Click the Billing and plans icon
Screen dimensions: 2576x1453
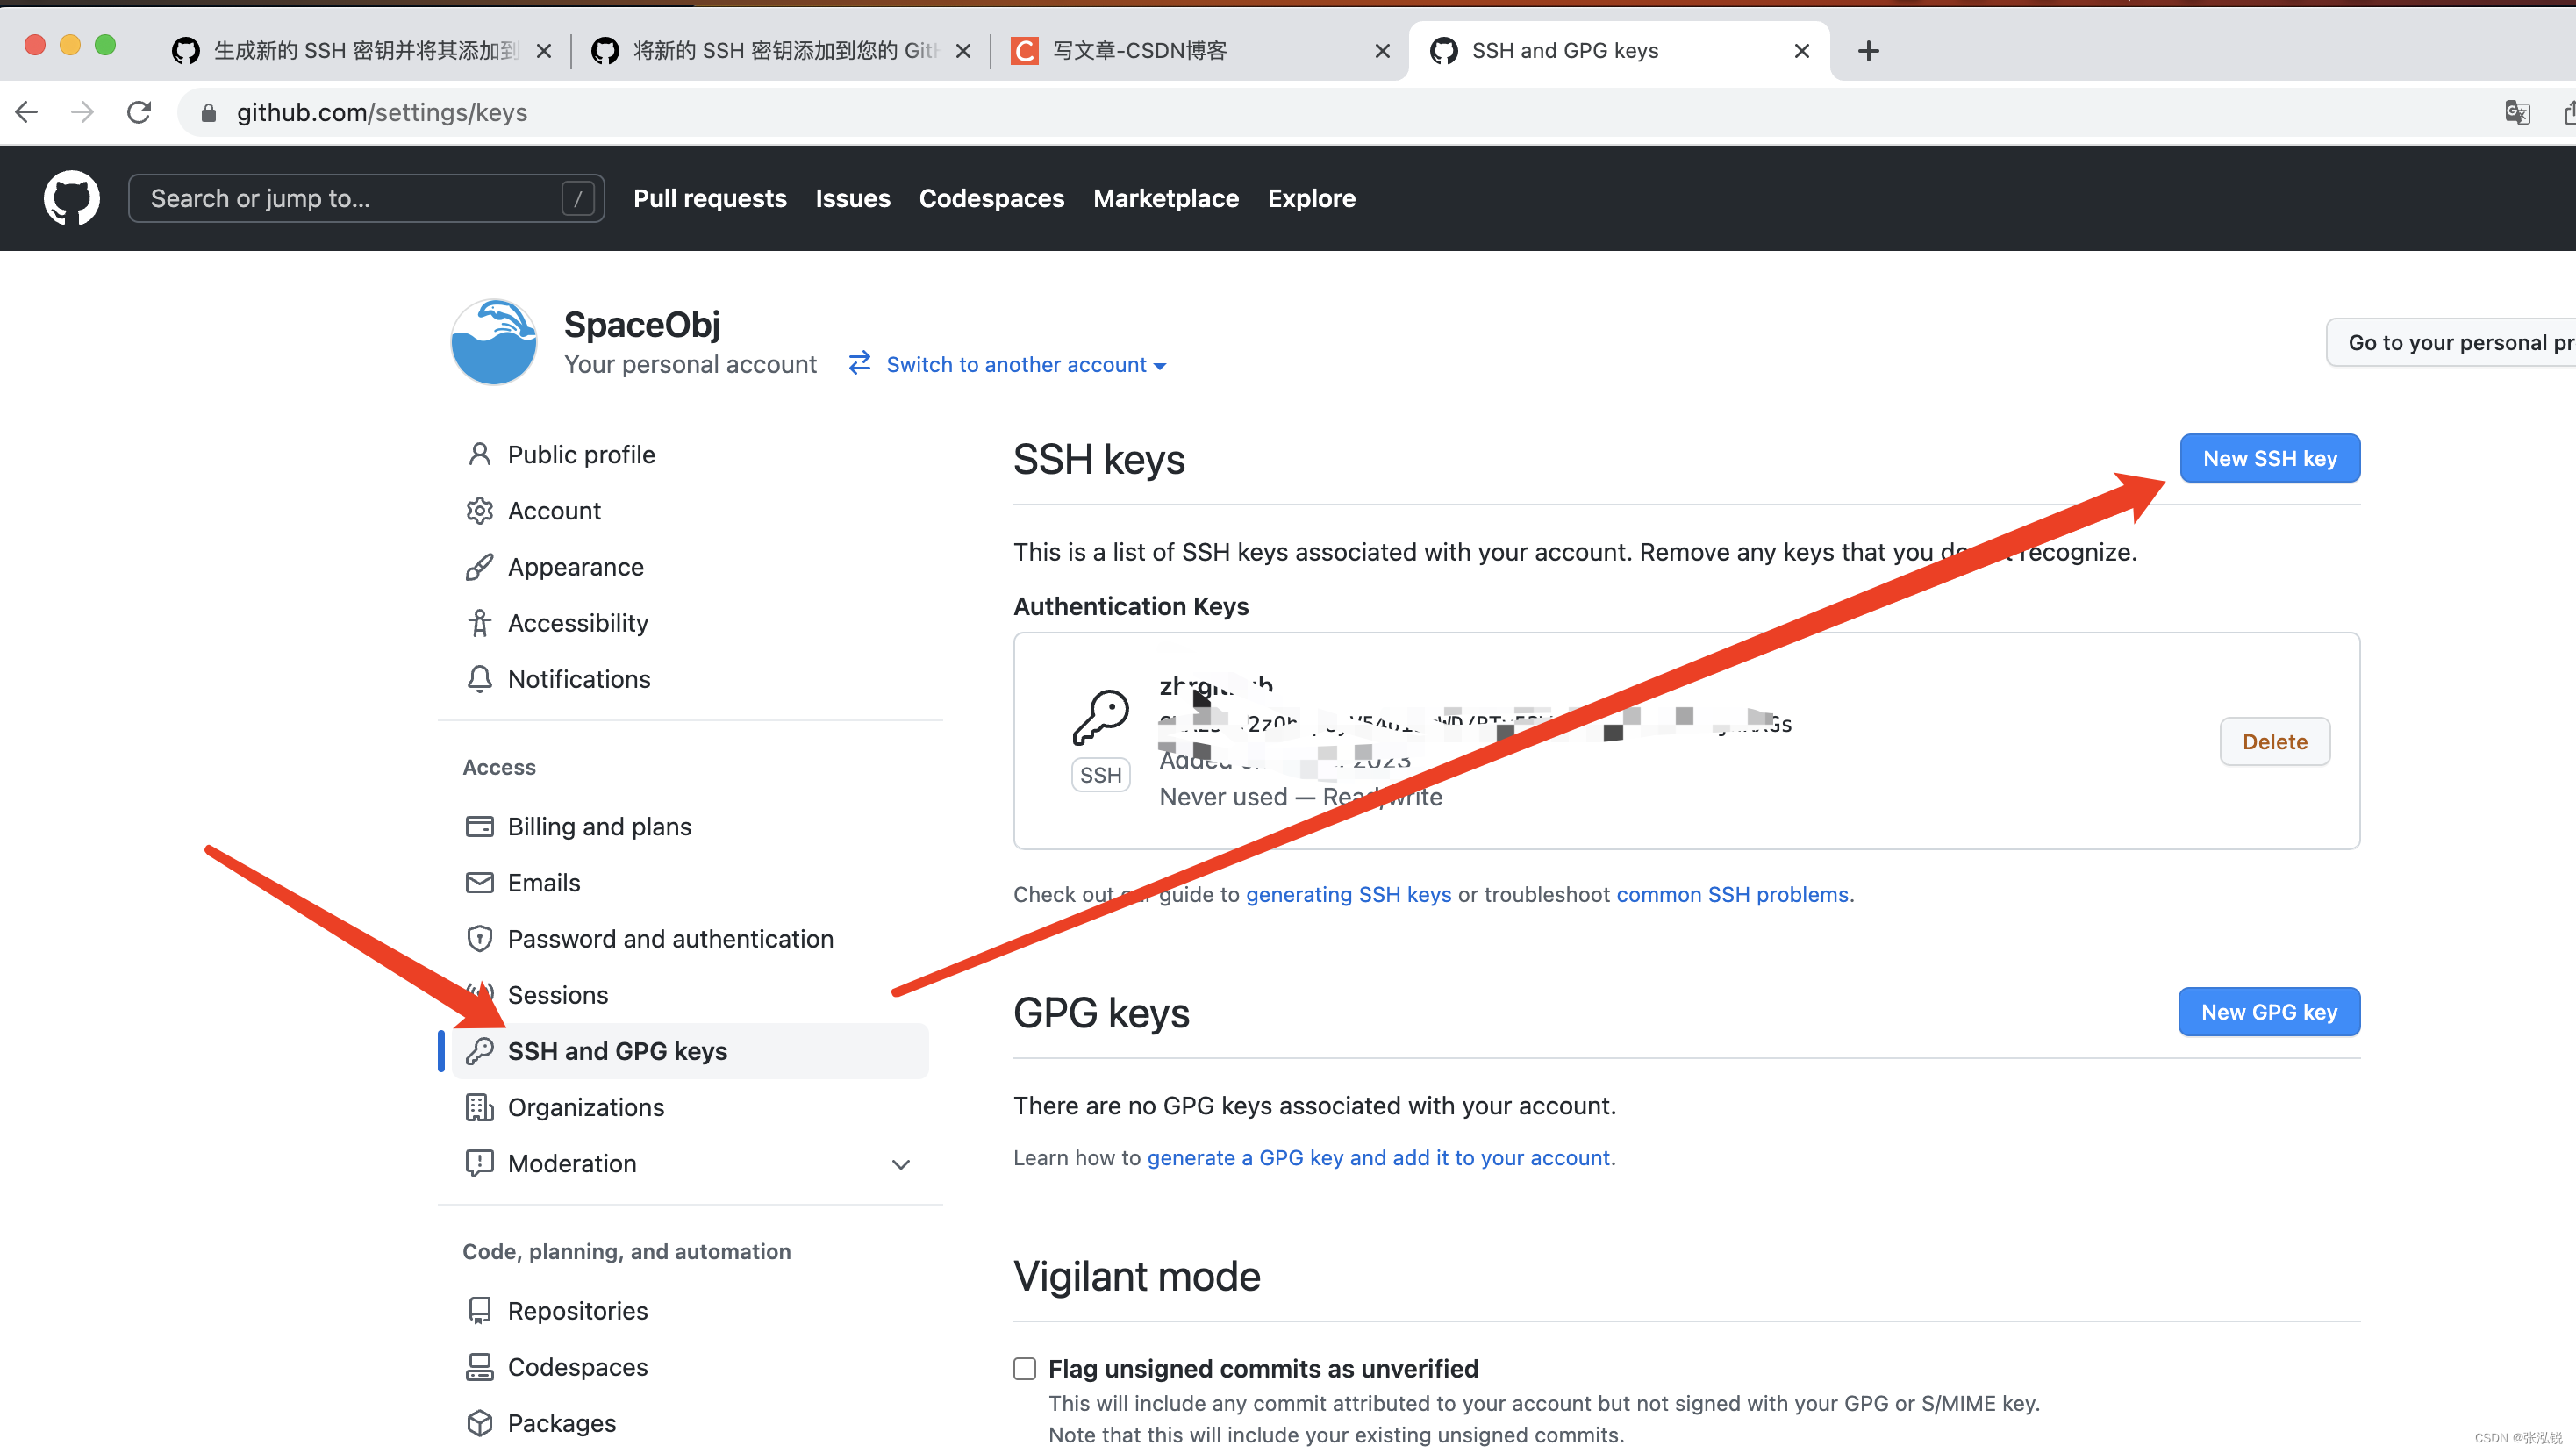coord(477,827)
